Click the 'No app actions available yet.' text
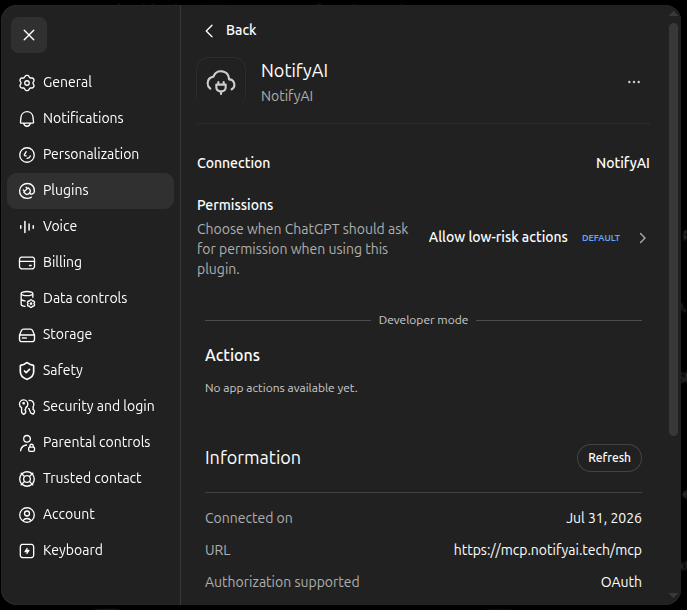The height and width of the screenshot is (610, 687). [x=281, y=388]
